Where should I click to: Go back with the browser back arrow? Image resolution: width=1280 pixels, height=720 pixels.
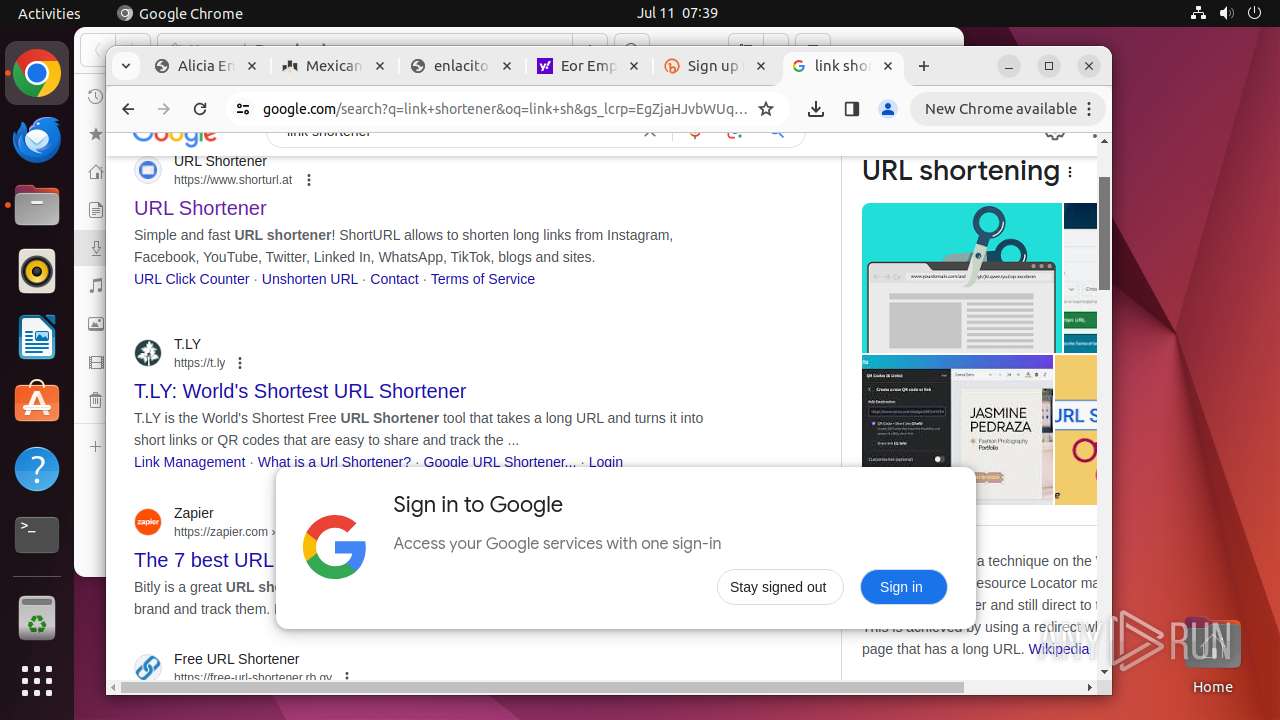coord(128,109)
